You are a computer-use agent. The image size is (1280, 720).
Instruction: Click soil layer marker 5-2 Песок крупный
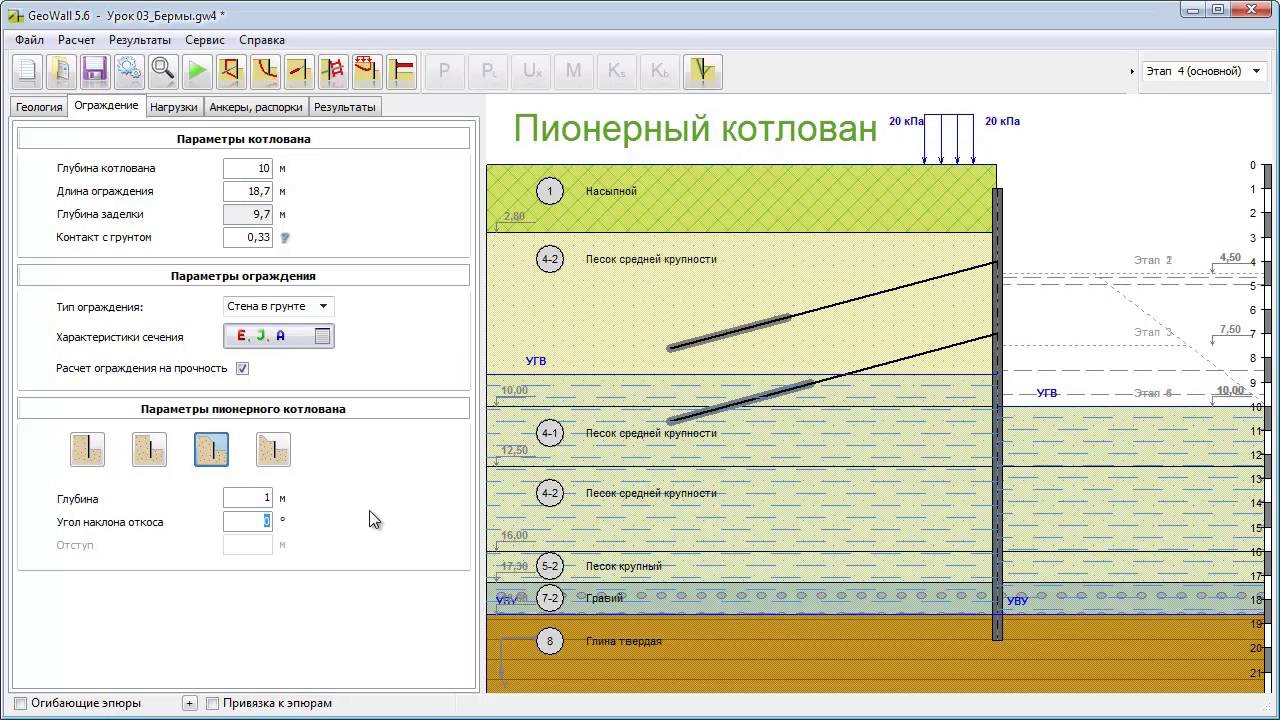pos(550,566)
